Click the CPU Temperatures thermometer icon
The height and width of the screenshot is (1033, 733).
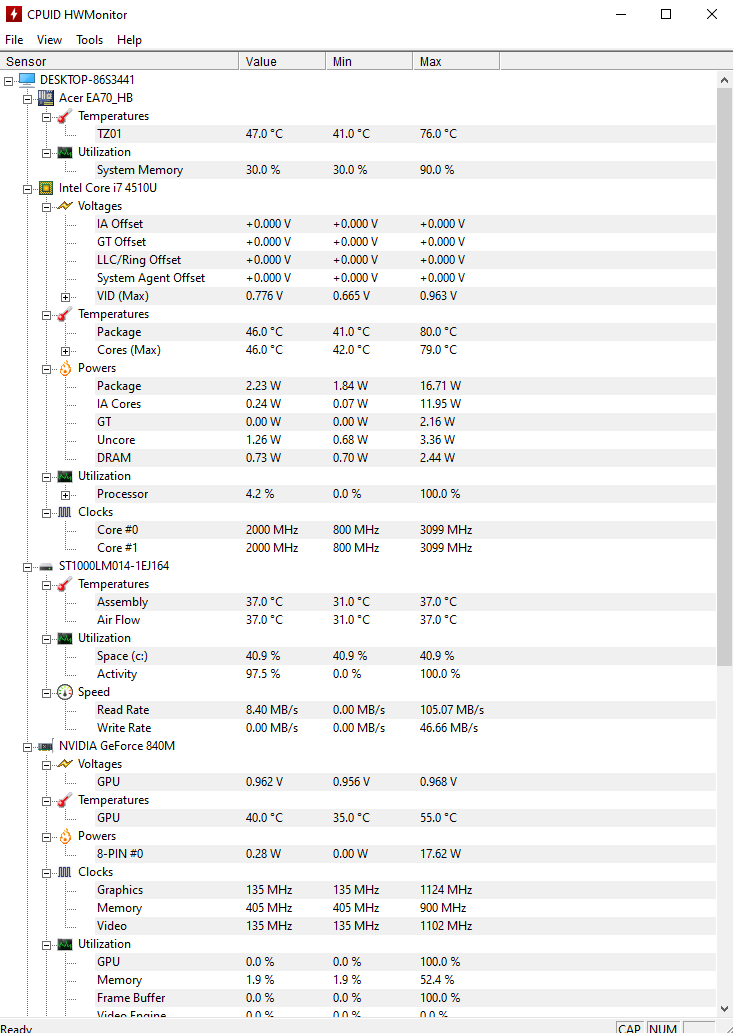(x=65, y=314)
